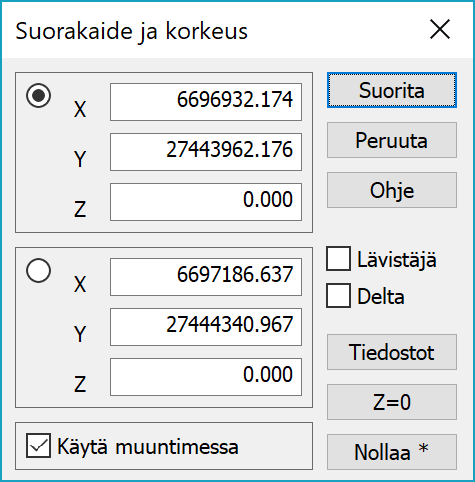Open help via Ohje button

392,190
